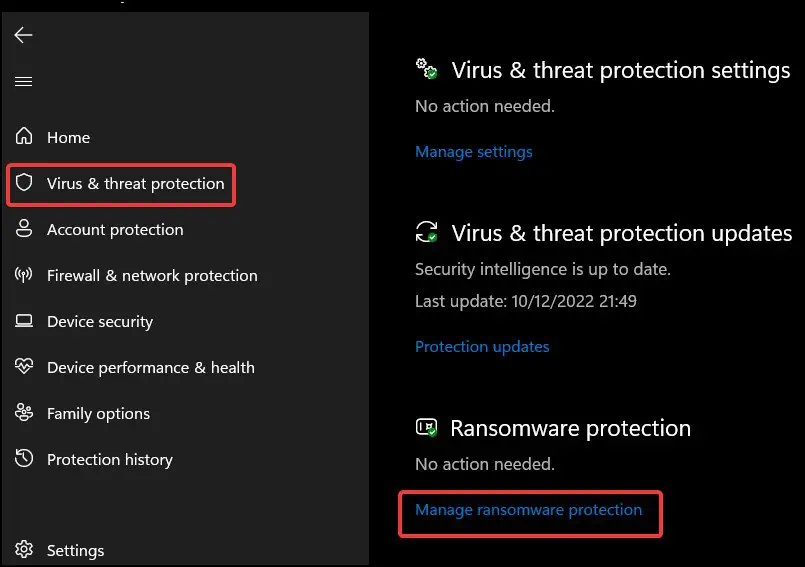This screenshot has height=567, width=805.
Task: Open the hamburger navigation menu
Action: pyautogui.click(x=23, y=82)
